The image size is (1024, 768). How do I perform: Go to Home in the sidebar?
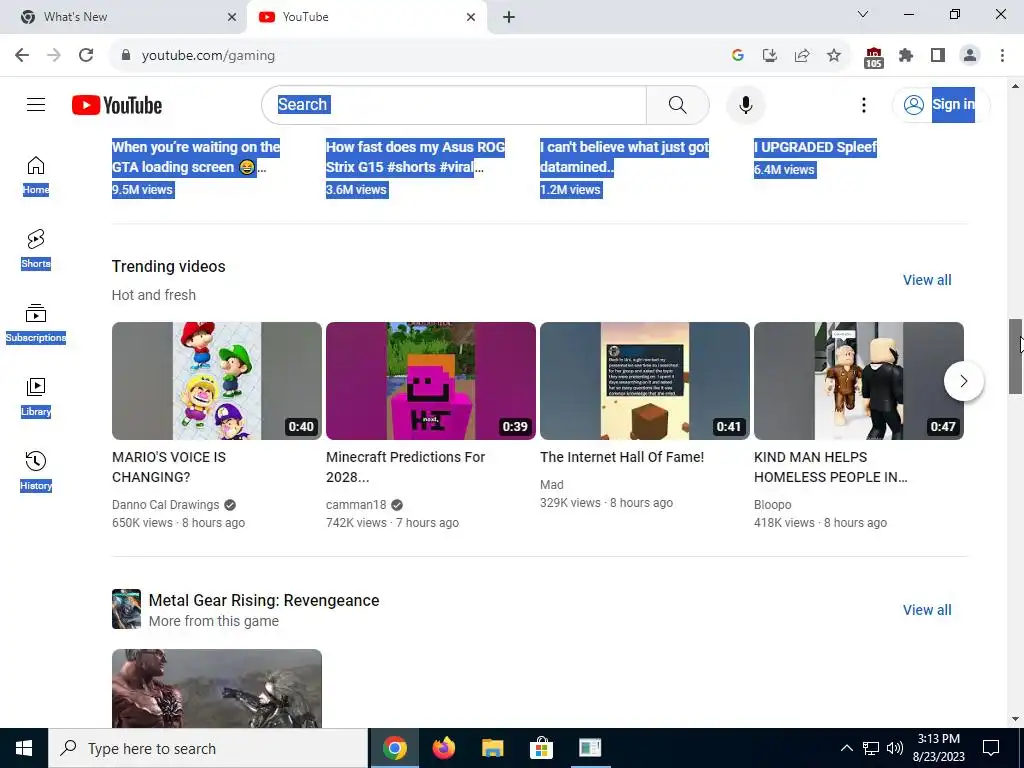pyautogui.click(x=36, y=176)
